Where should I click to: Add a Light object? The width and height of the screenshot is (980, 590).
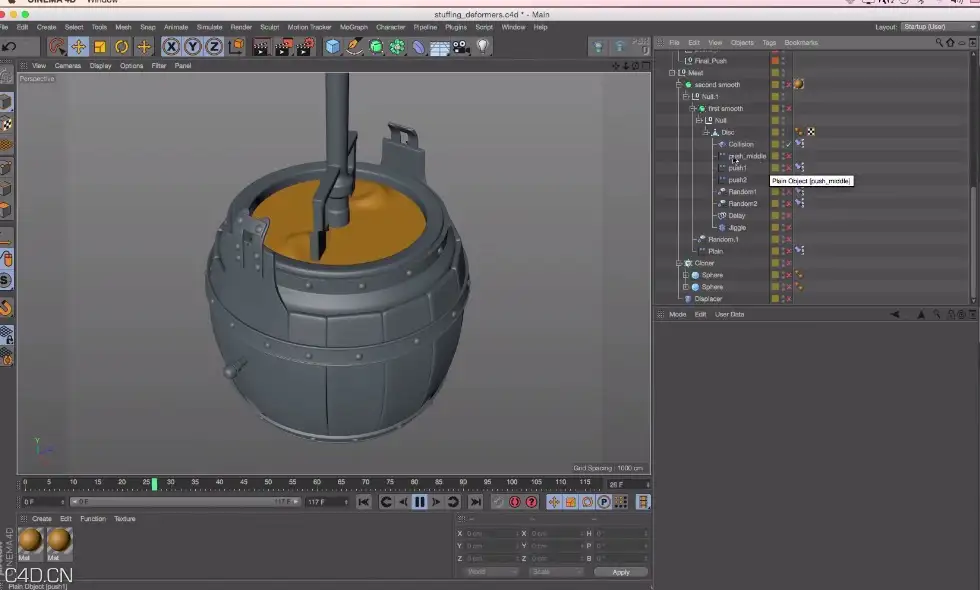pos(483,47)
